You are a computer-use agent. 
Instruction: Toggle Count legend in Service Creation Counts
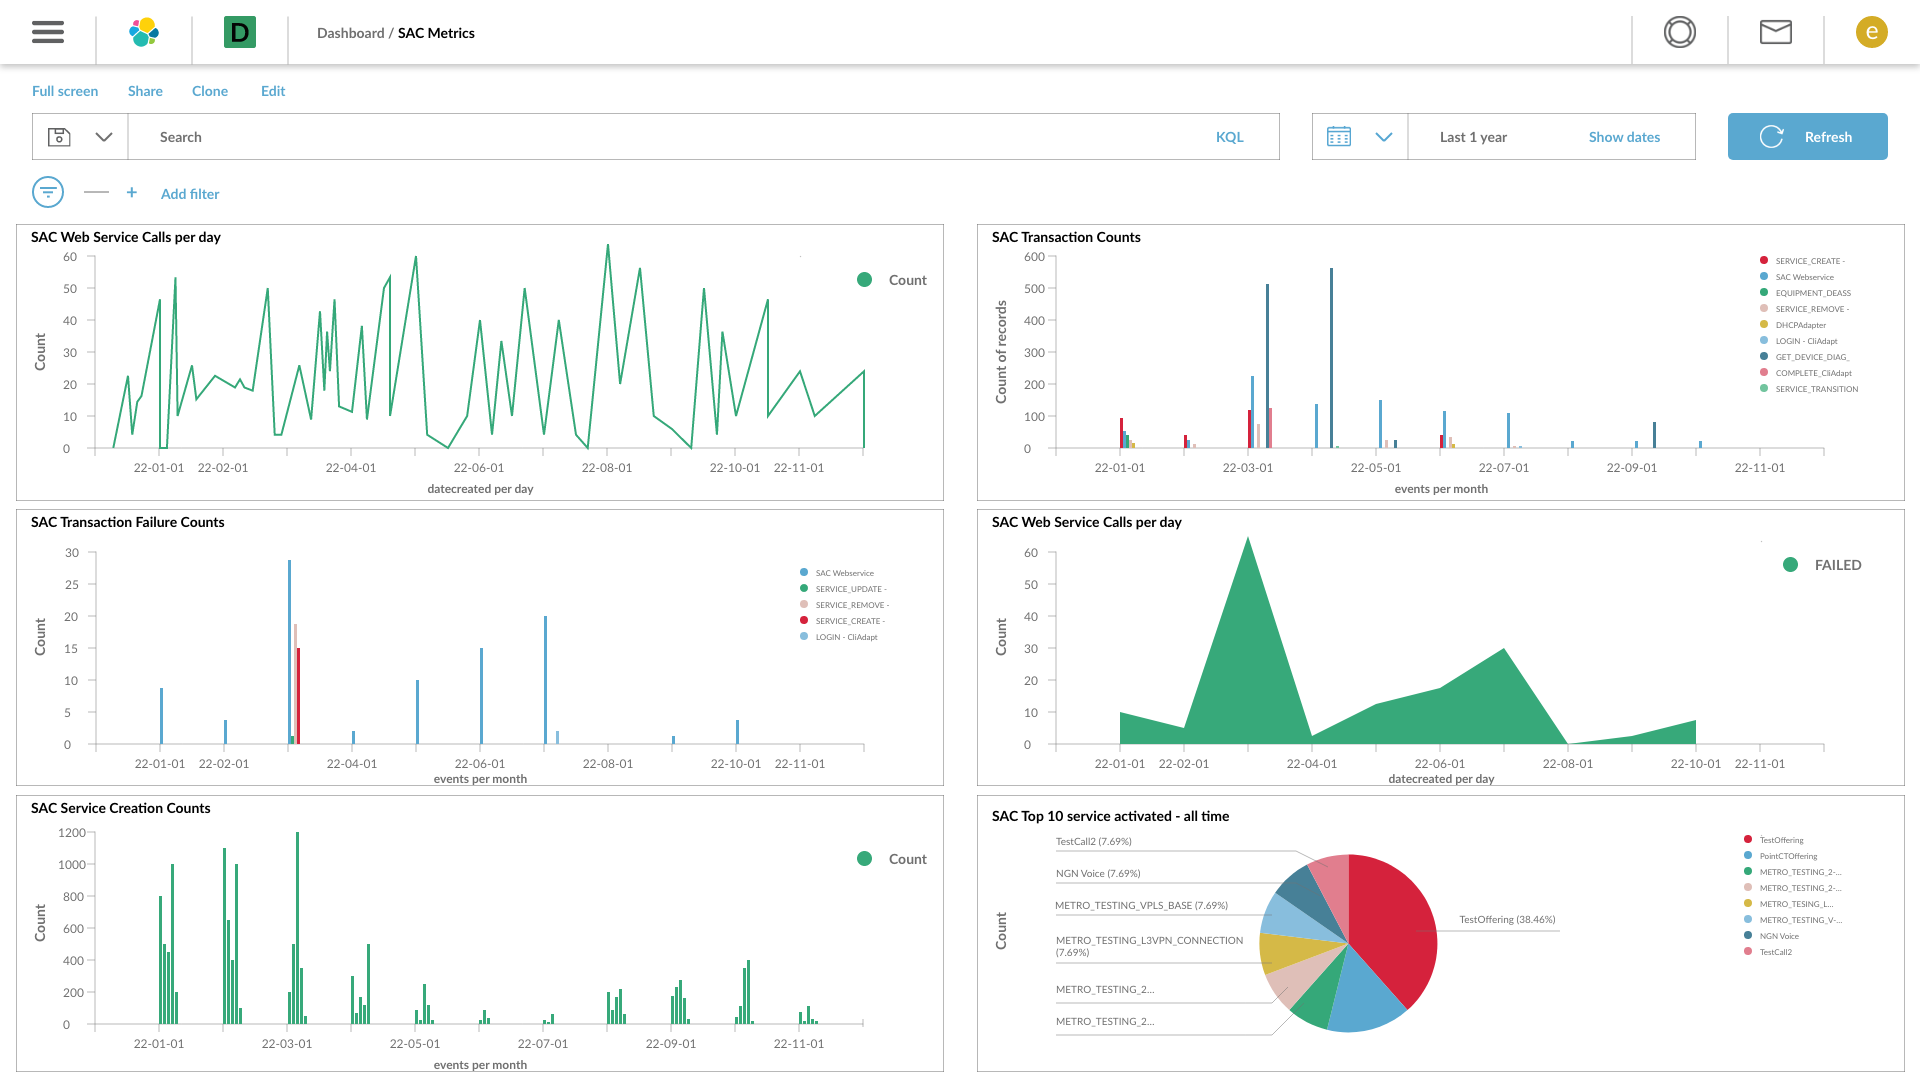click(x=892, y=859)
